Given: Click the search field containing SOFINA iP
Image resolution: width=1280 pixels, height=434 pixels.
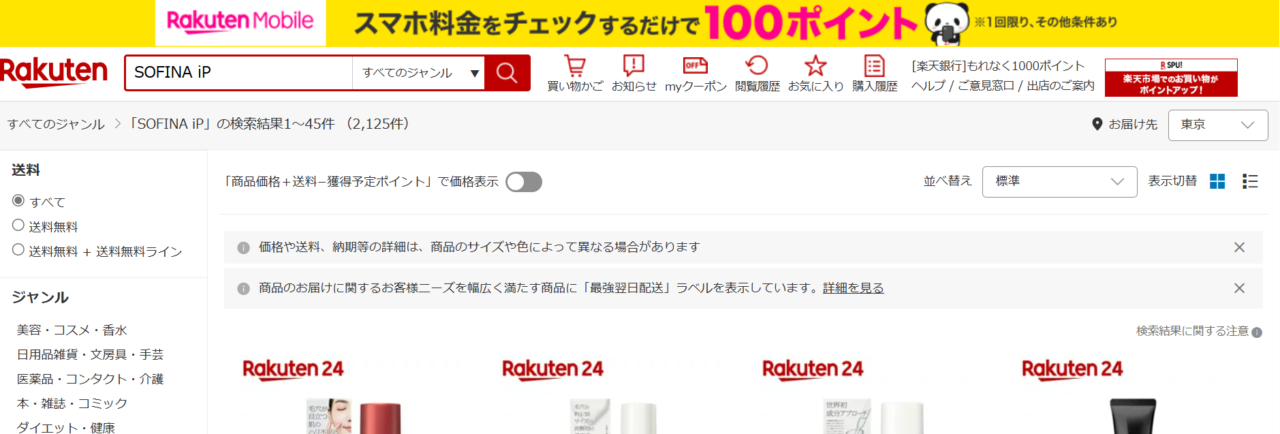Looking at the screenshot, I should 238,73.
